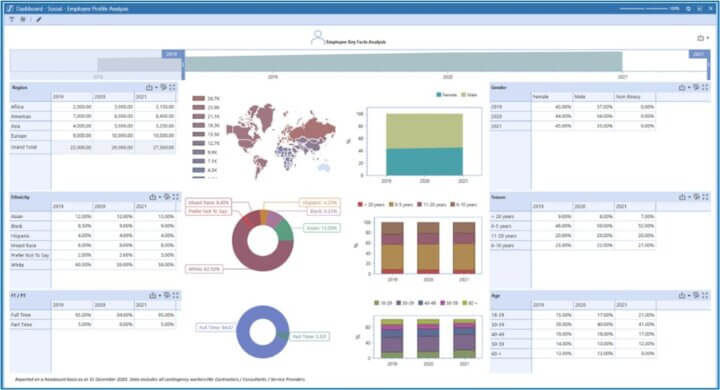
Task: Open the export dropdown arrow in the Ethnicity panel
Action: coord(160,198)
